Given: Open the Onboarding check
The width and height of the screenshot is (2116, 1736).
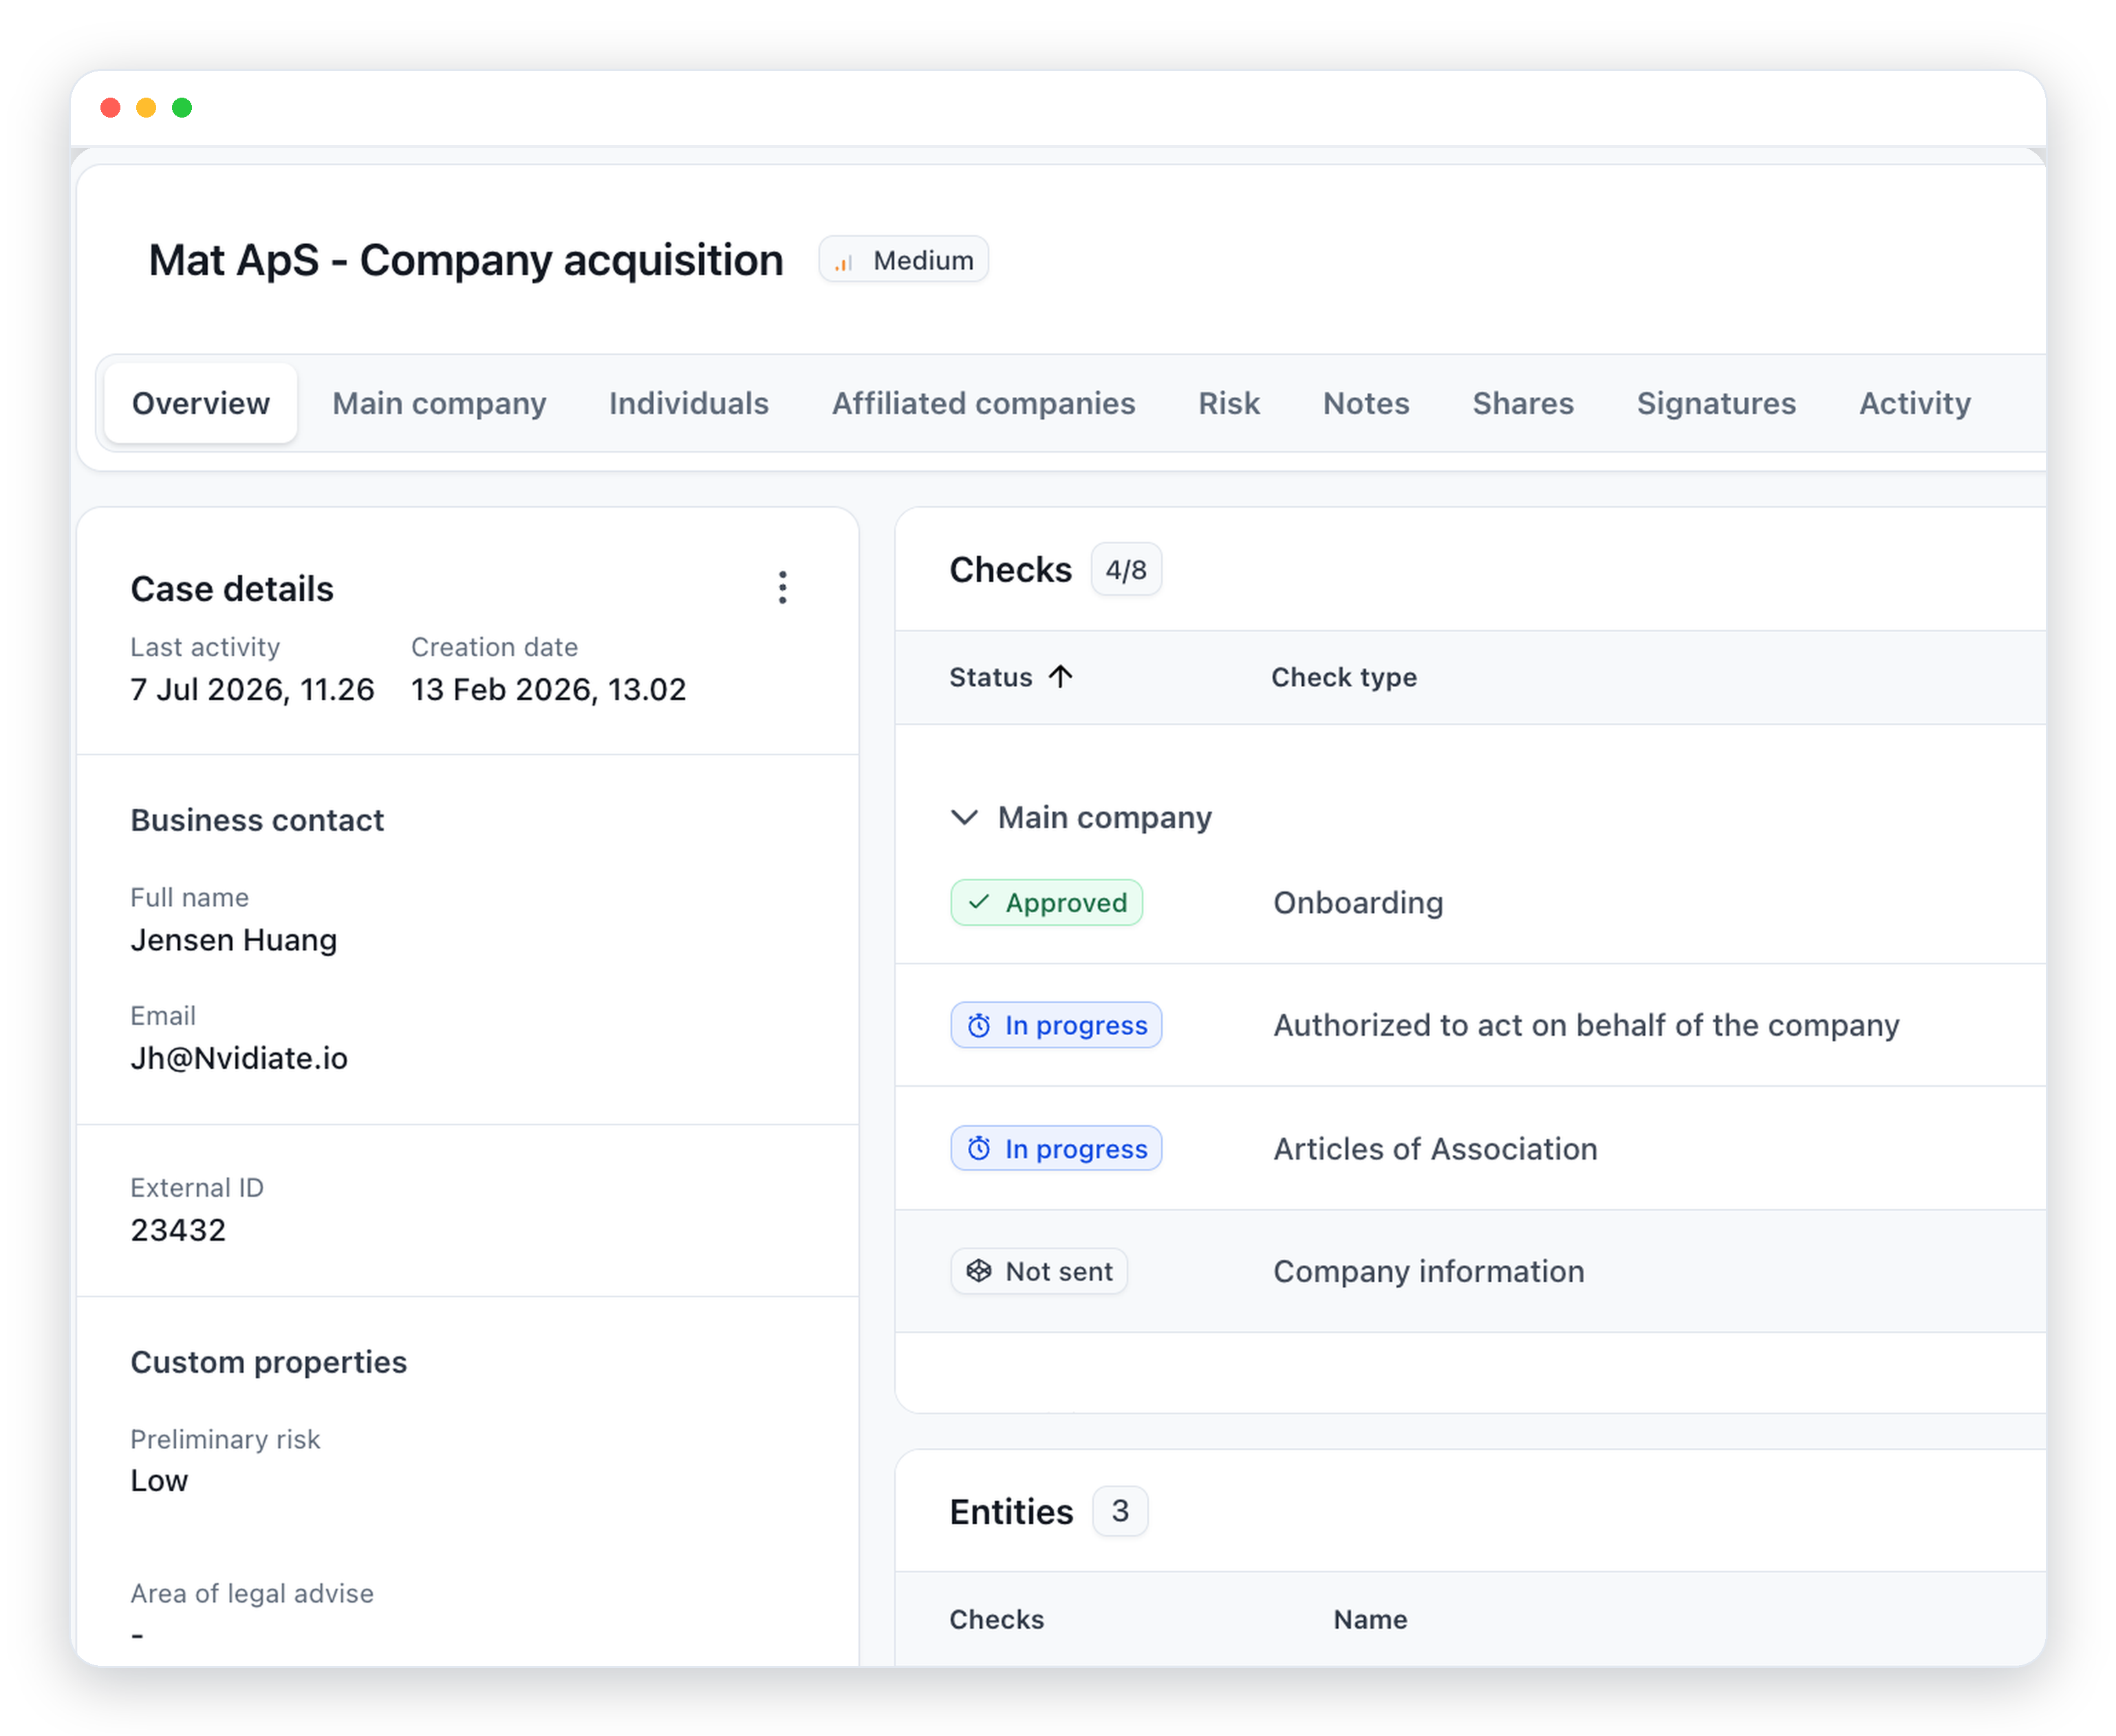Looking at the screenshot, I should coord(1358,902).
